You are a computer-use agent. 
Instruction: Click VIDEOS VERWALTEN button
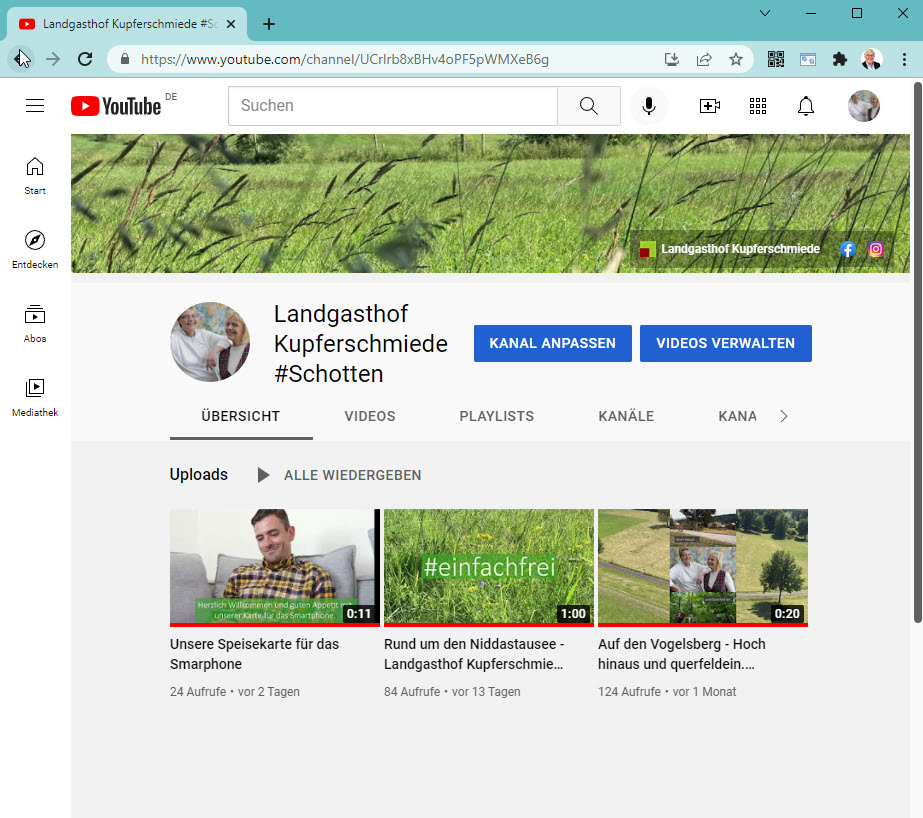[725, 343]
